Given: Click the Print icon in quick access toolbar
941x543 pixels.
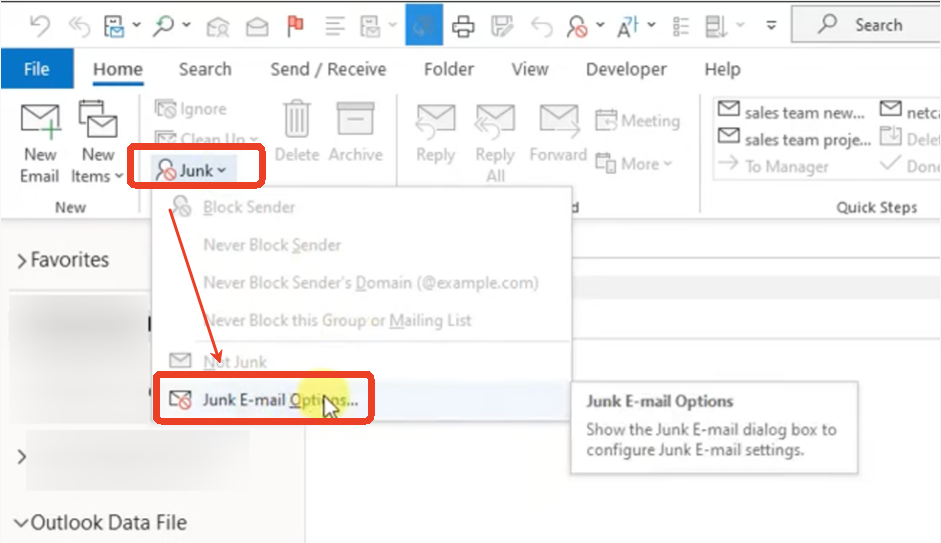Looking at the screenshot, I should point(463,26).
